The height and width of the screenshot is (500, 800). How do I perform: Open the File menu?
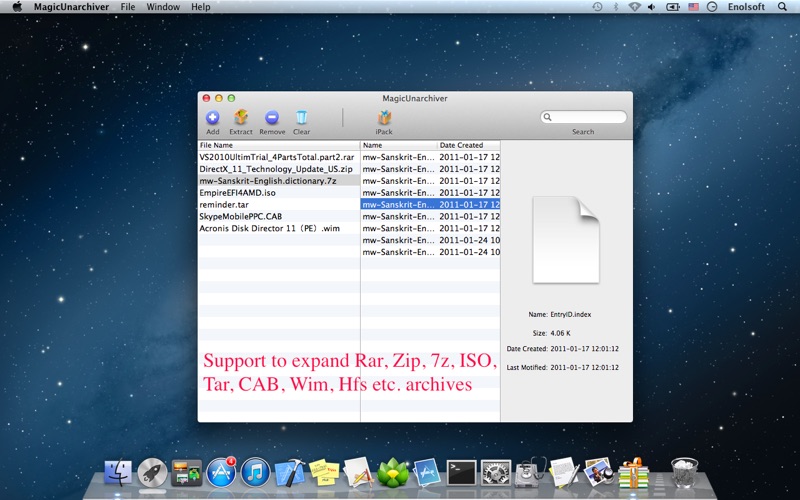pyautogui.click(x=128, y=7)
